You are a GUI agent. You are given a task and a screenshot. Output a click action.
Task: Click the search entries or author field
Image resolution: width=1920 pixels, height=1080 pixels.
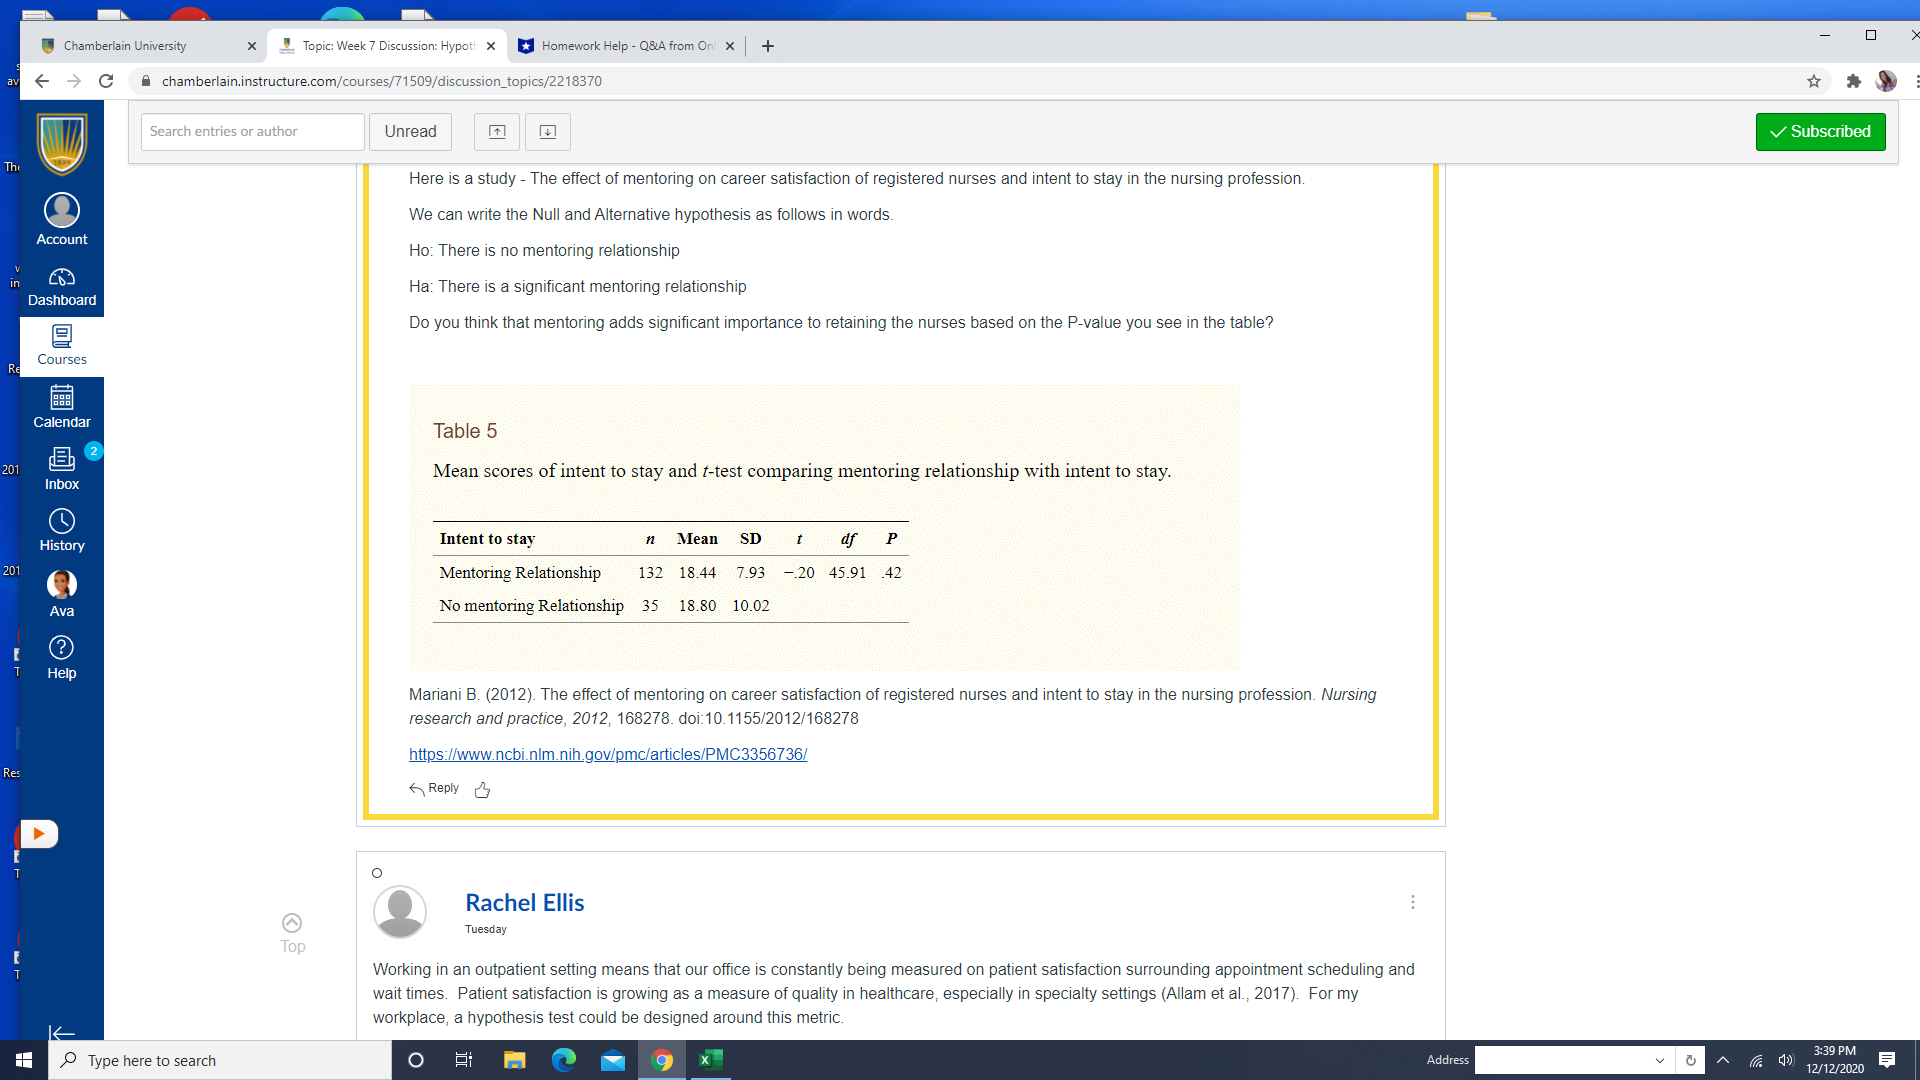[252, 131]
